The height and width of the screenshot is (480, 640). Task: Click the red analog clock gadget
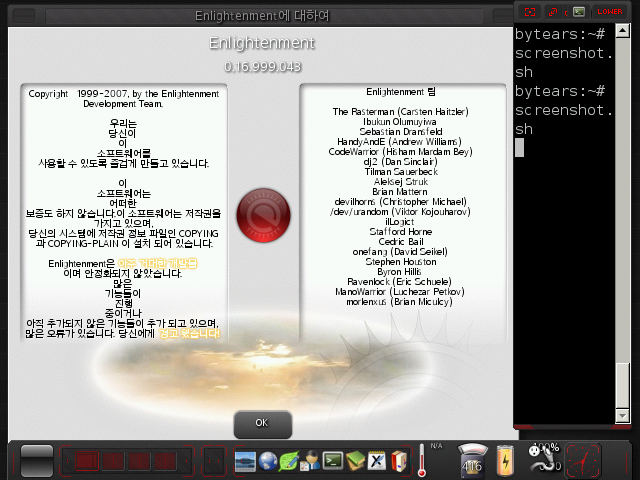click(583, 461)
